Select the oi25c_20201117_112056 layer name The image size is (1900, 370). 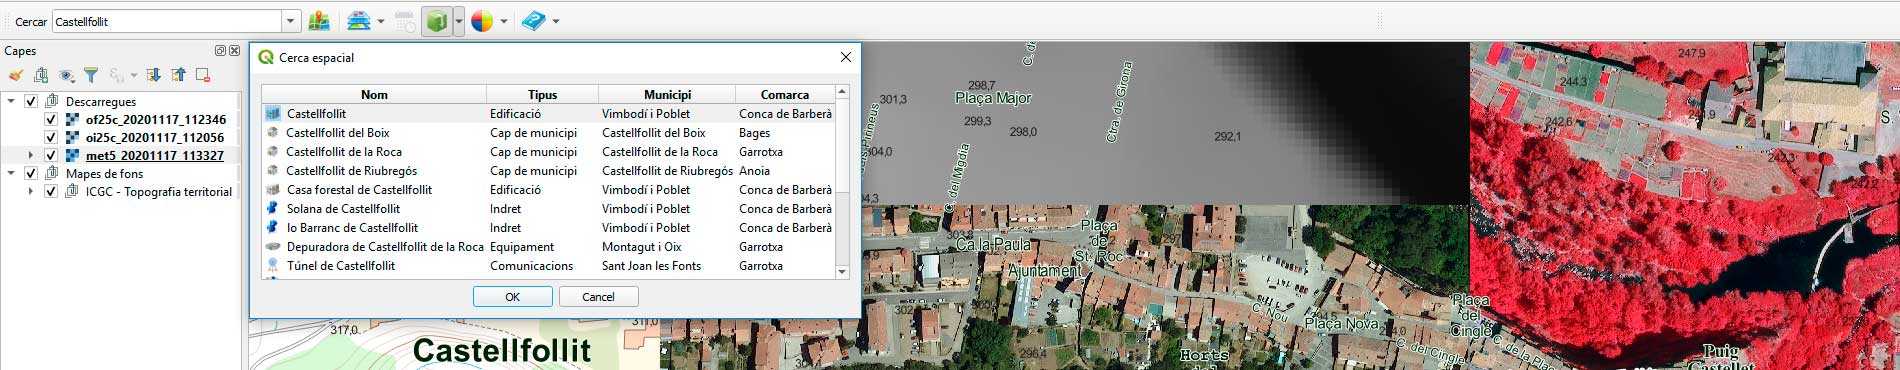155,137
